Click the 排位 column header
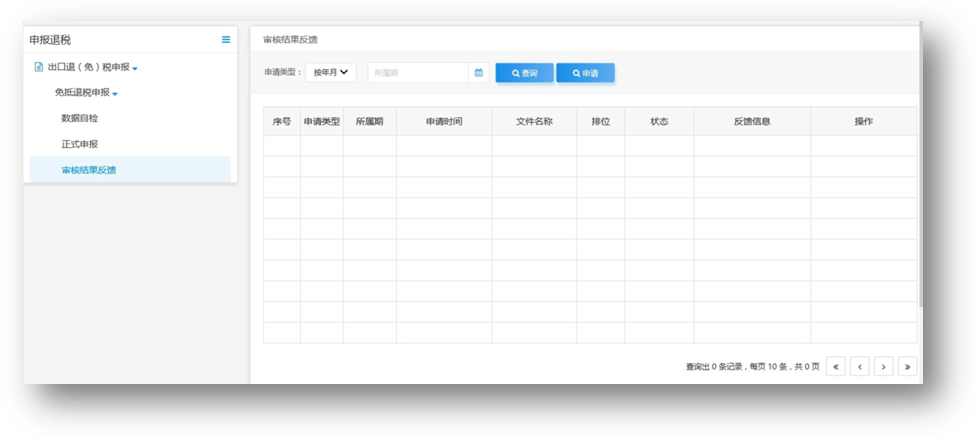977x436 pixels. (x=601, y=121)
